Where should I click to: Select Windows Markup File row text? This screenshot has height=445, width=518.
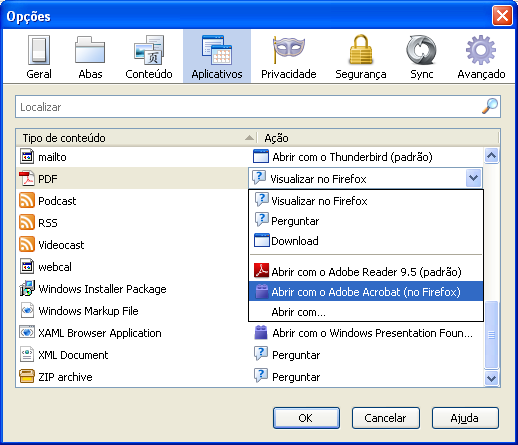coord(88,311)
